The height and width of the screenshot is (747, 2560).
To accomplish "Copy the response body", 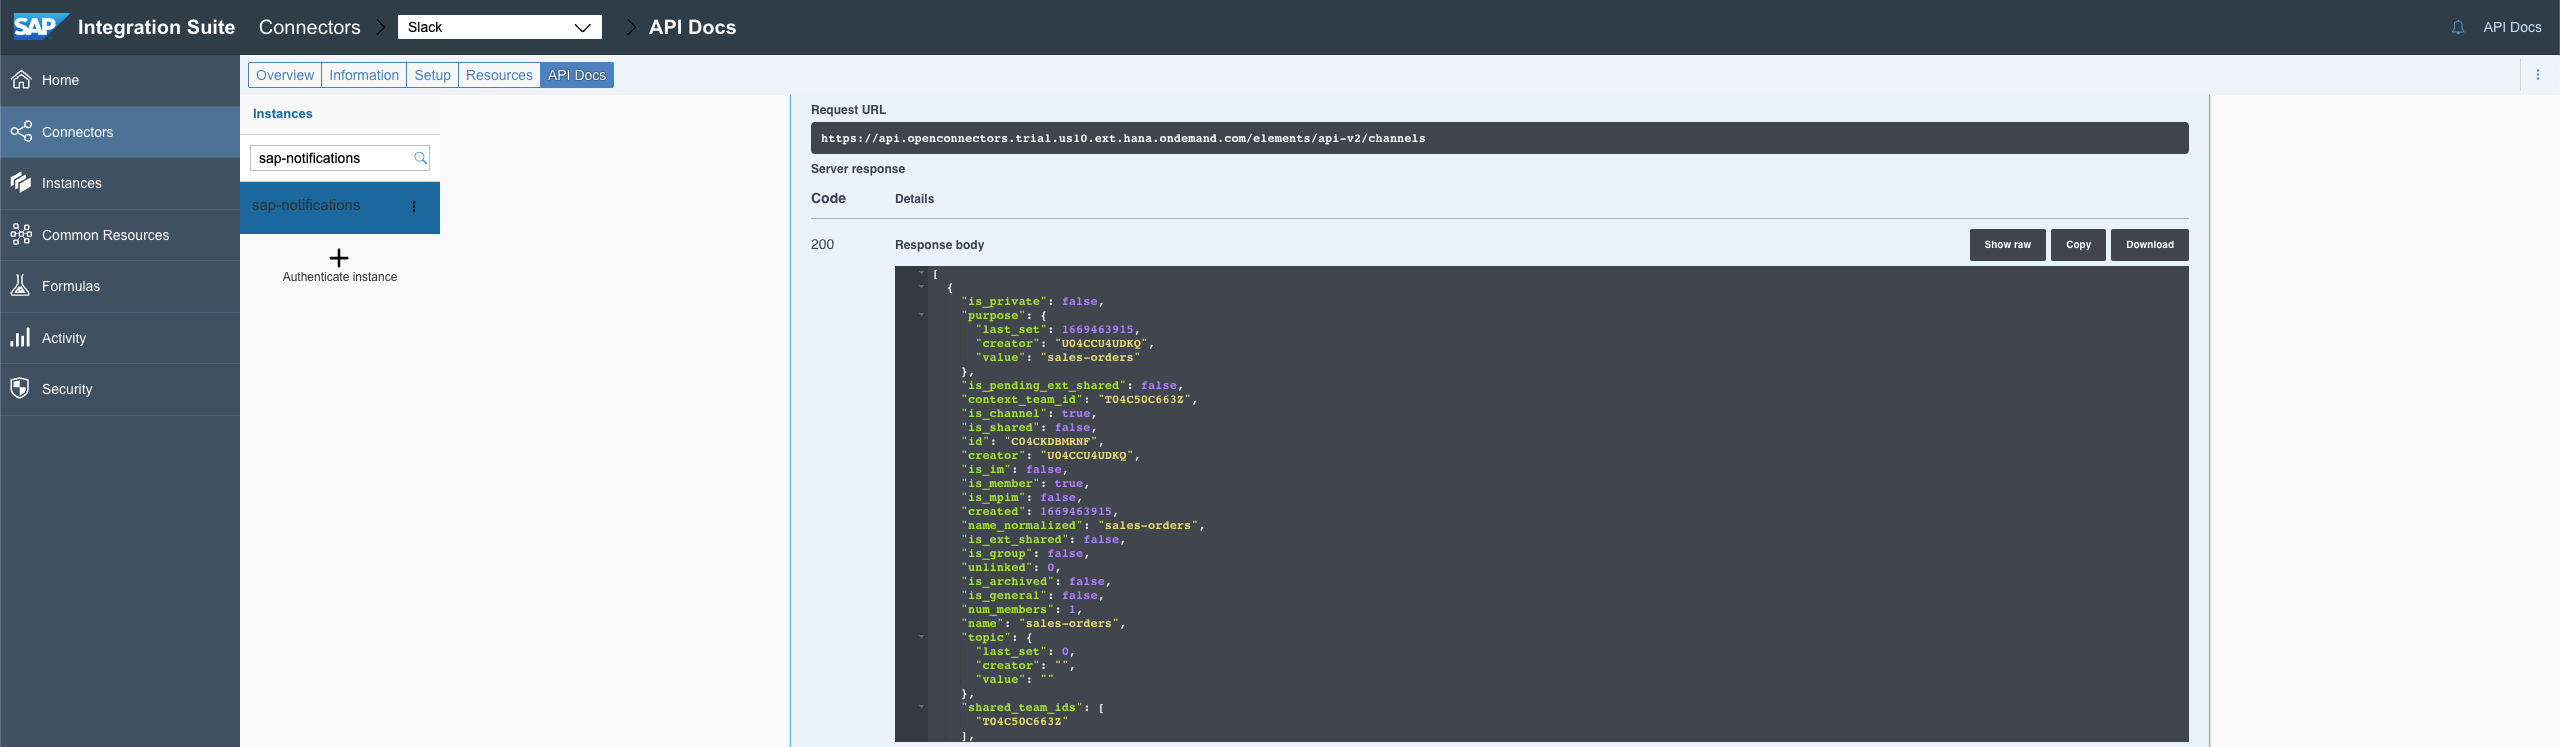I will tap(2078, 245).
